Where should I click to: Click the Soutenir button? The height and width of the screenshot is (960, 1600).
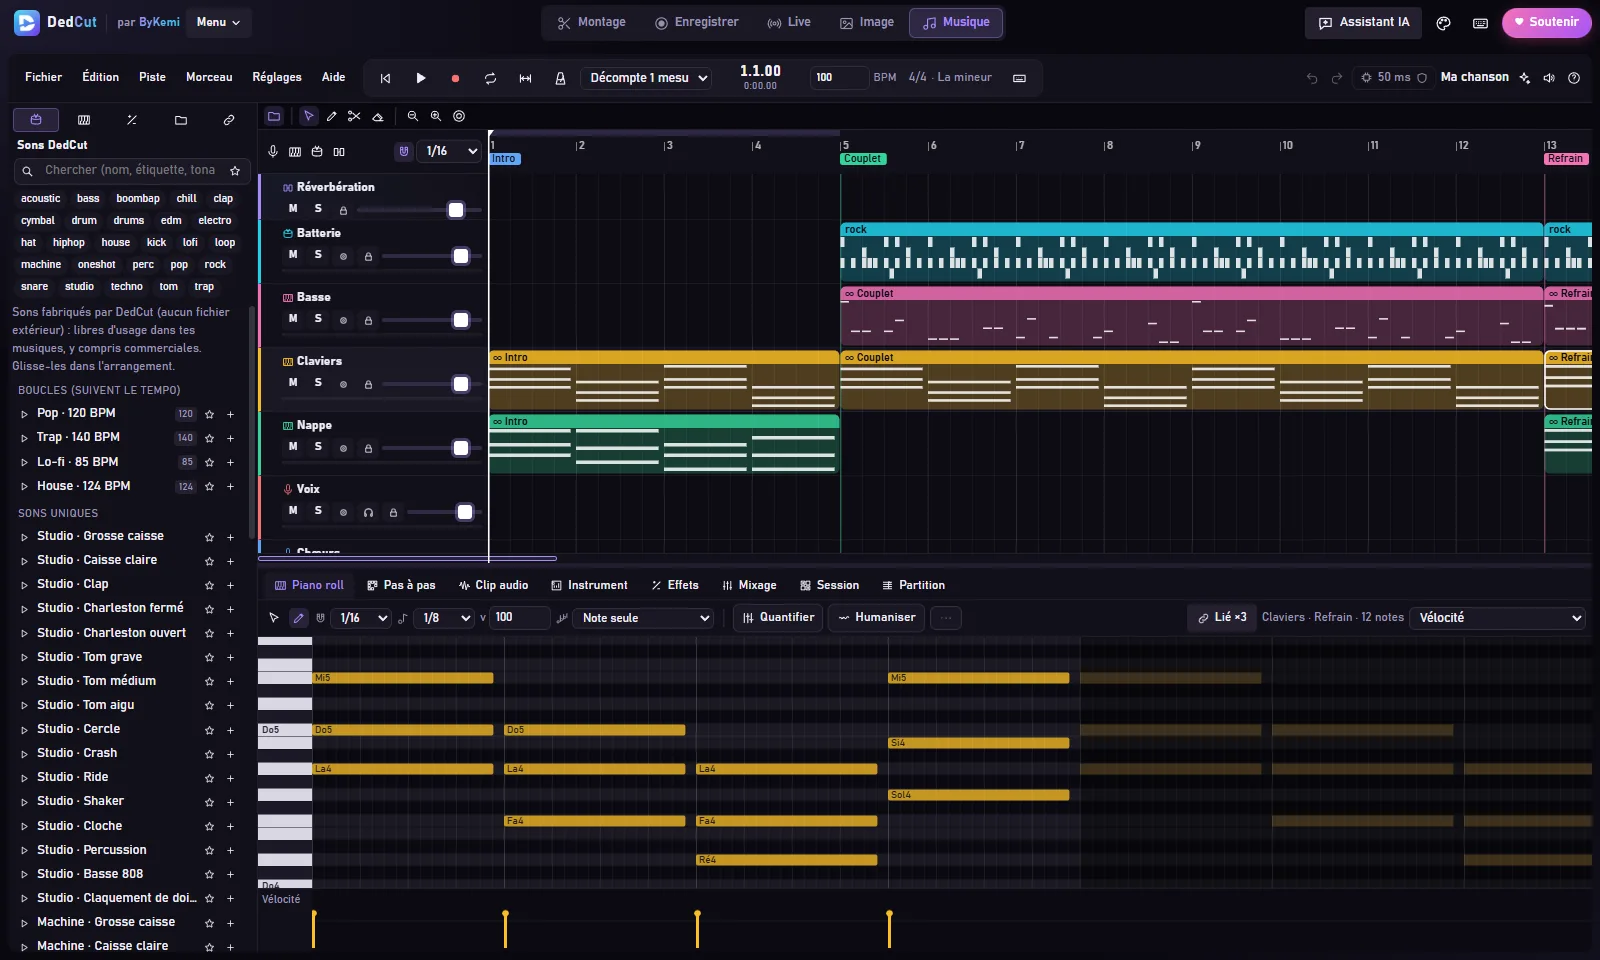click(x=1546, y=22)
